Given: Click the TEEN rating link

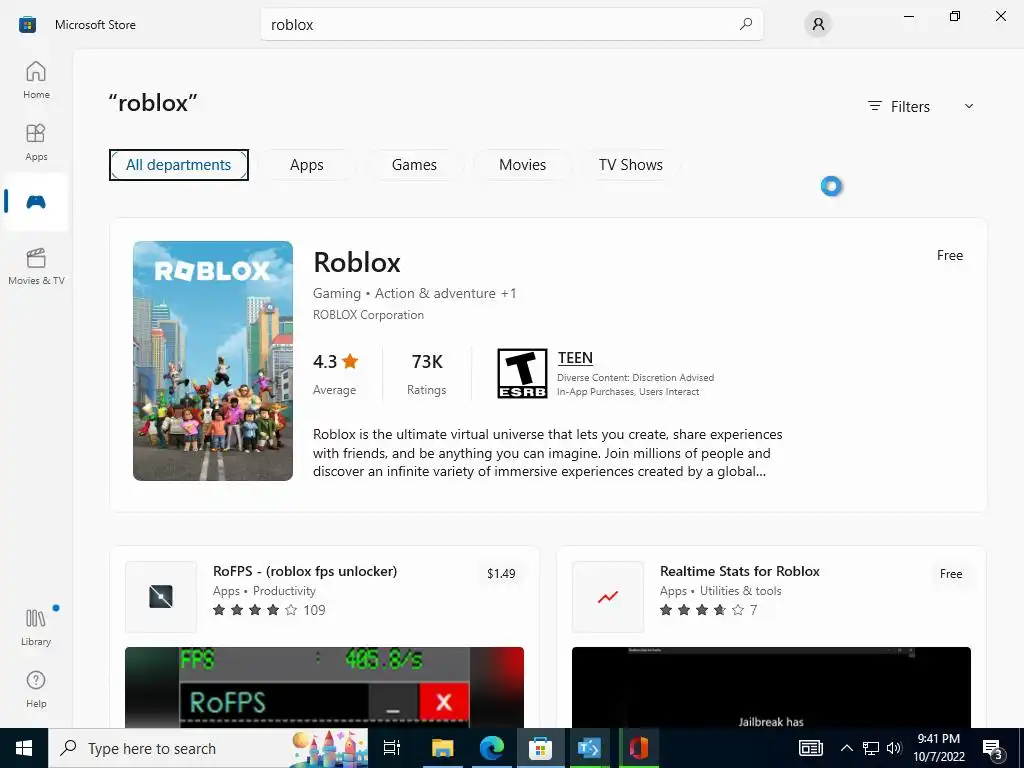Looking at the screenshot, I should point(575,358).
